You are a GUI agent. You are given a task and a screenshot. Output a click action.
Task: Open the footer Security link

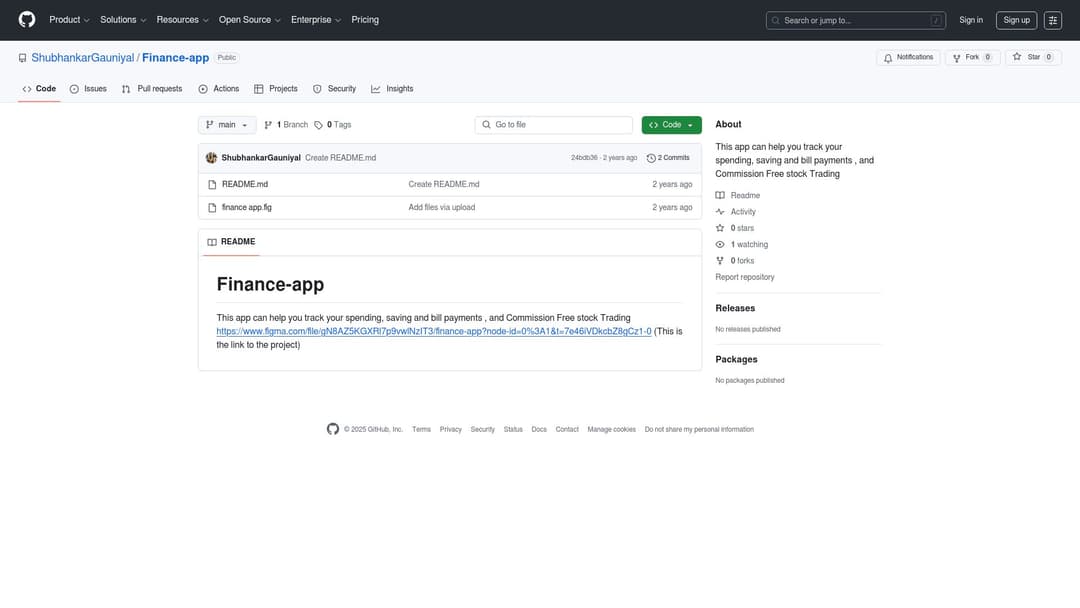(x=482, y=430)
